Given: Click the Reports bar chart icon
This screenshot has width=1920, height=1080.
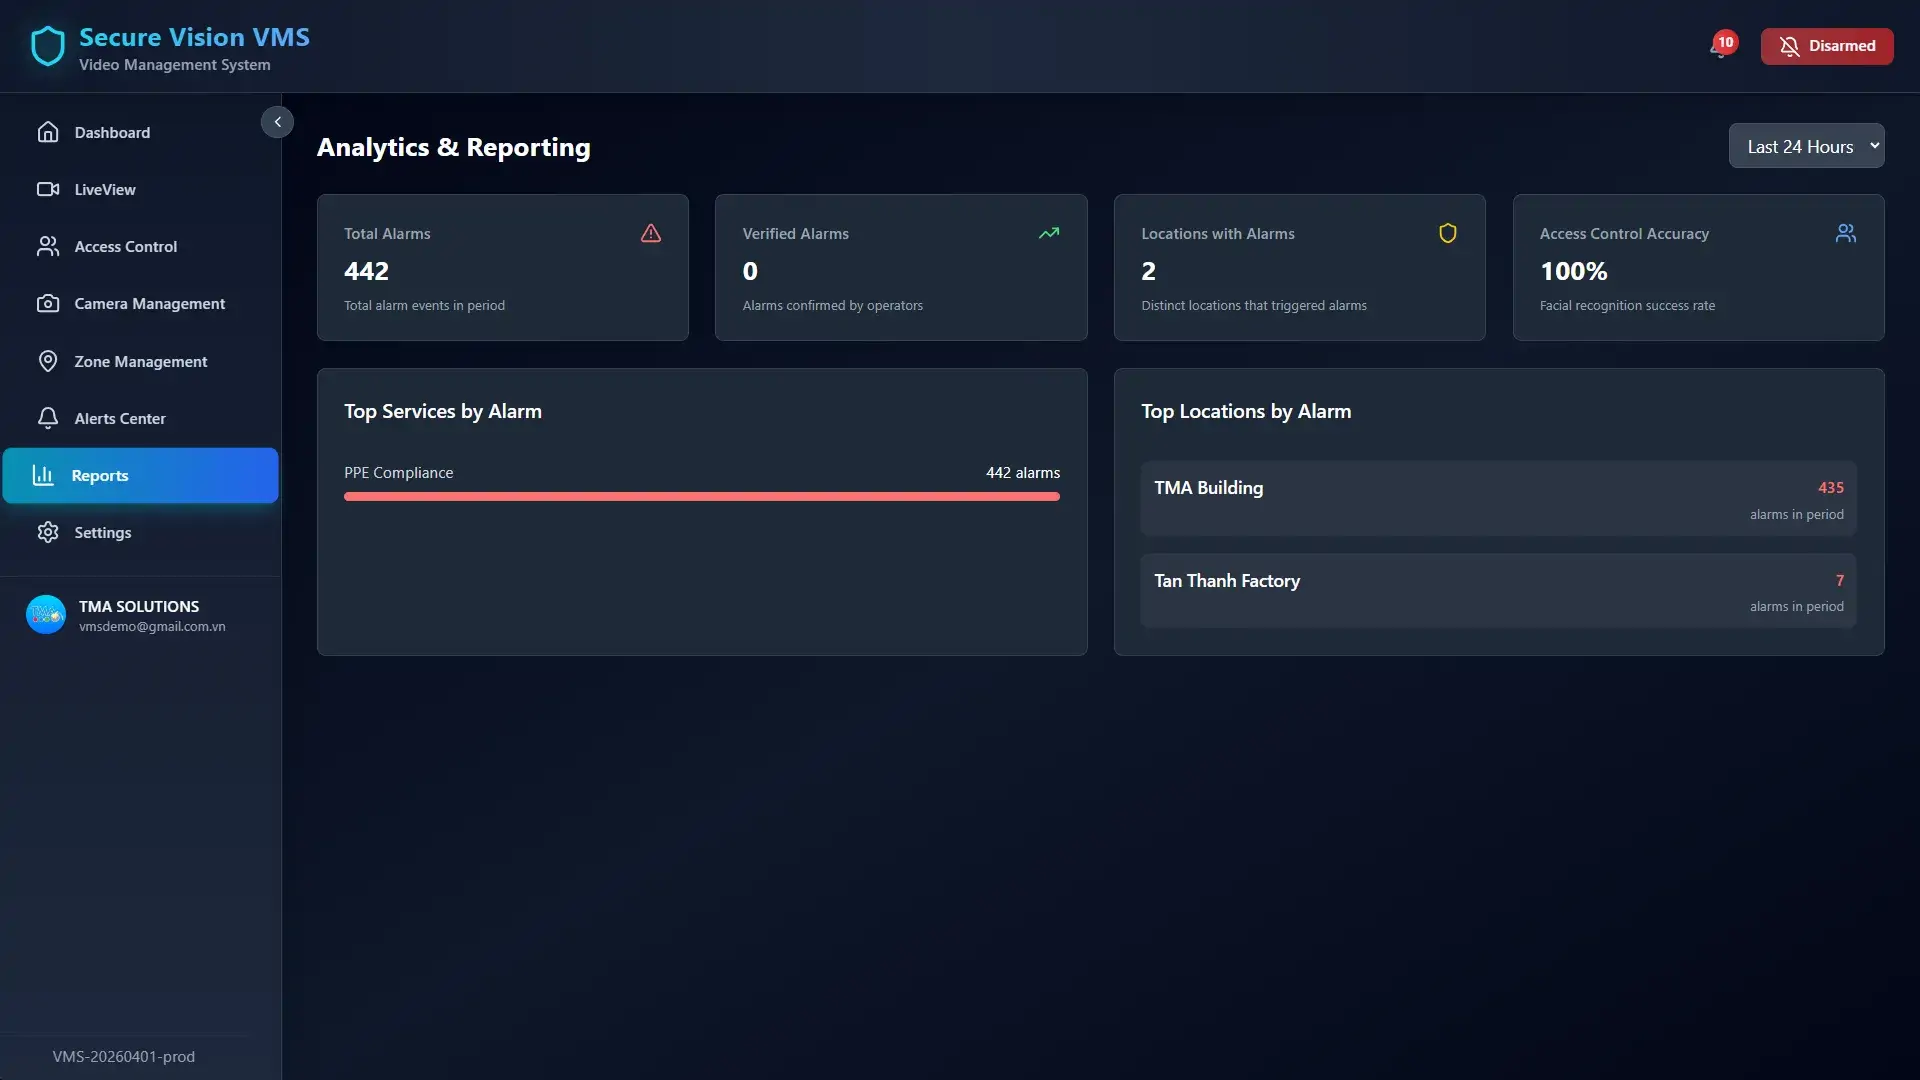Looking at the screenshot, I should pos(43,475).
